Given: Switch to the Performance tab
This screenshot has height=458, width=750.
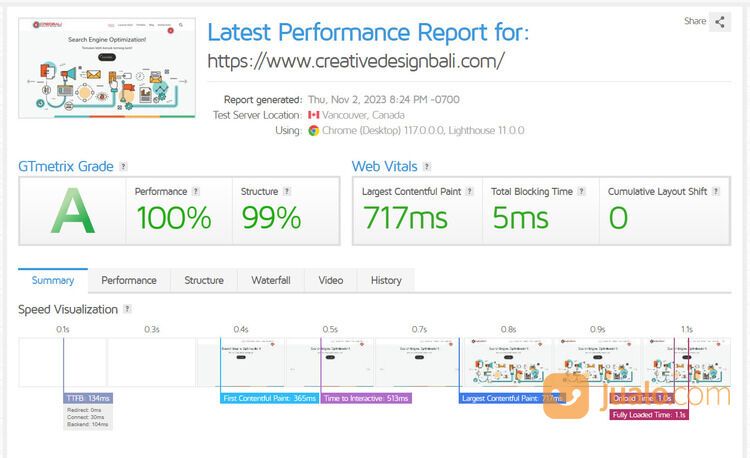Looking at the screenshot, I should pos(129,280).
